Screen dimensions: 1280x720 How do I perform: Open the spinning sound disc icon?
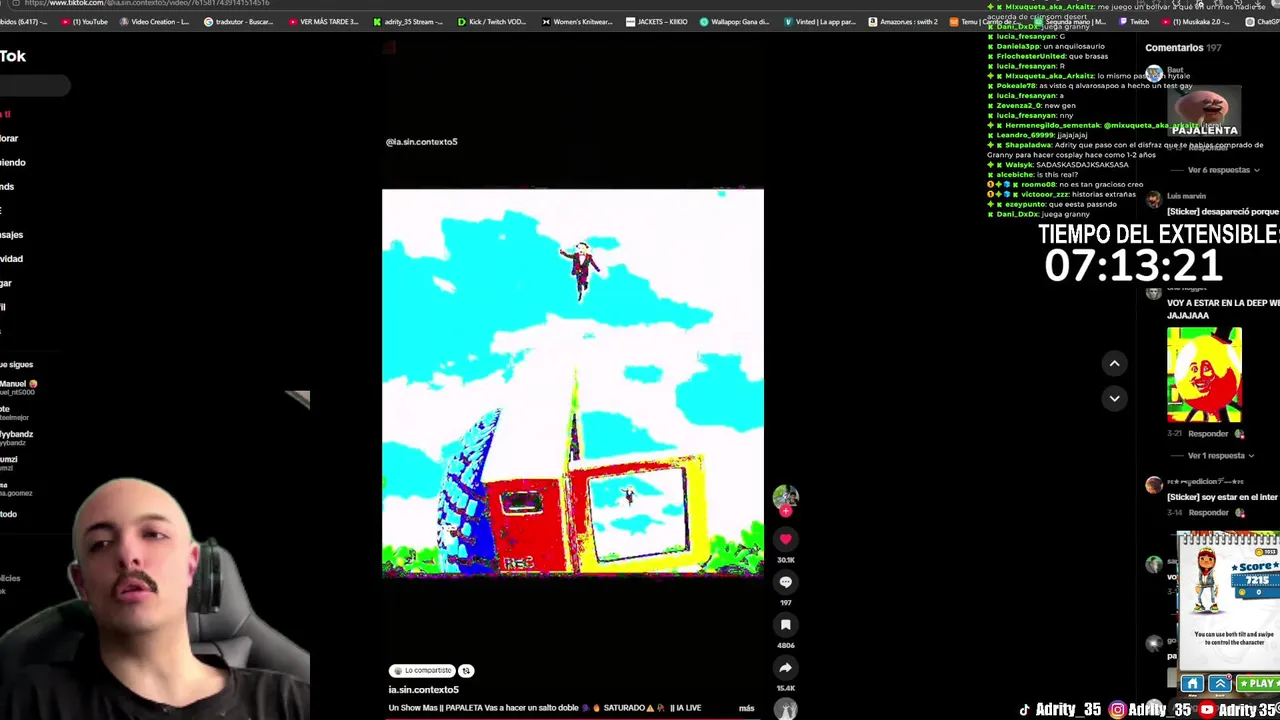[x=785, y=710]
